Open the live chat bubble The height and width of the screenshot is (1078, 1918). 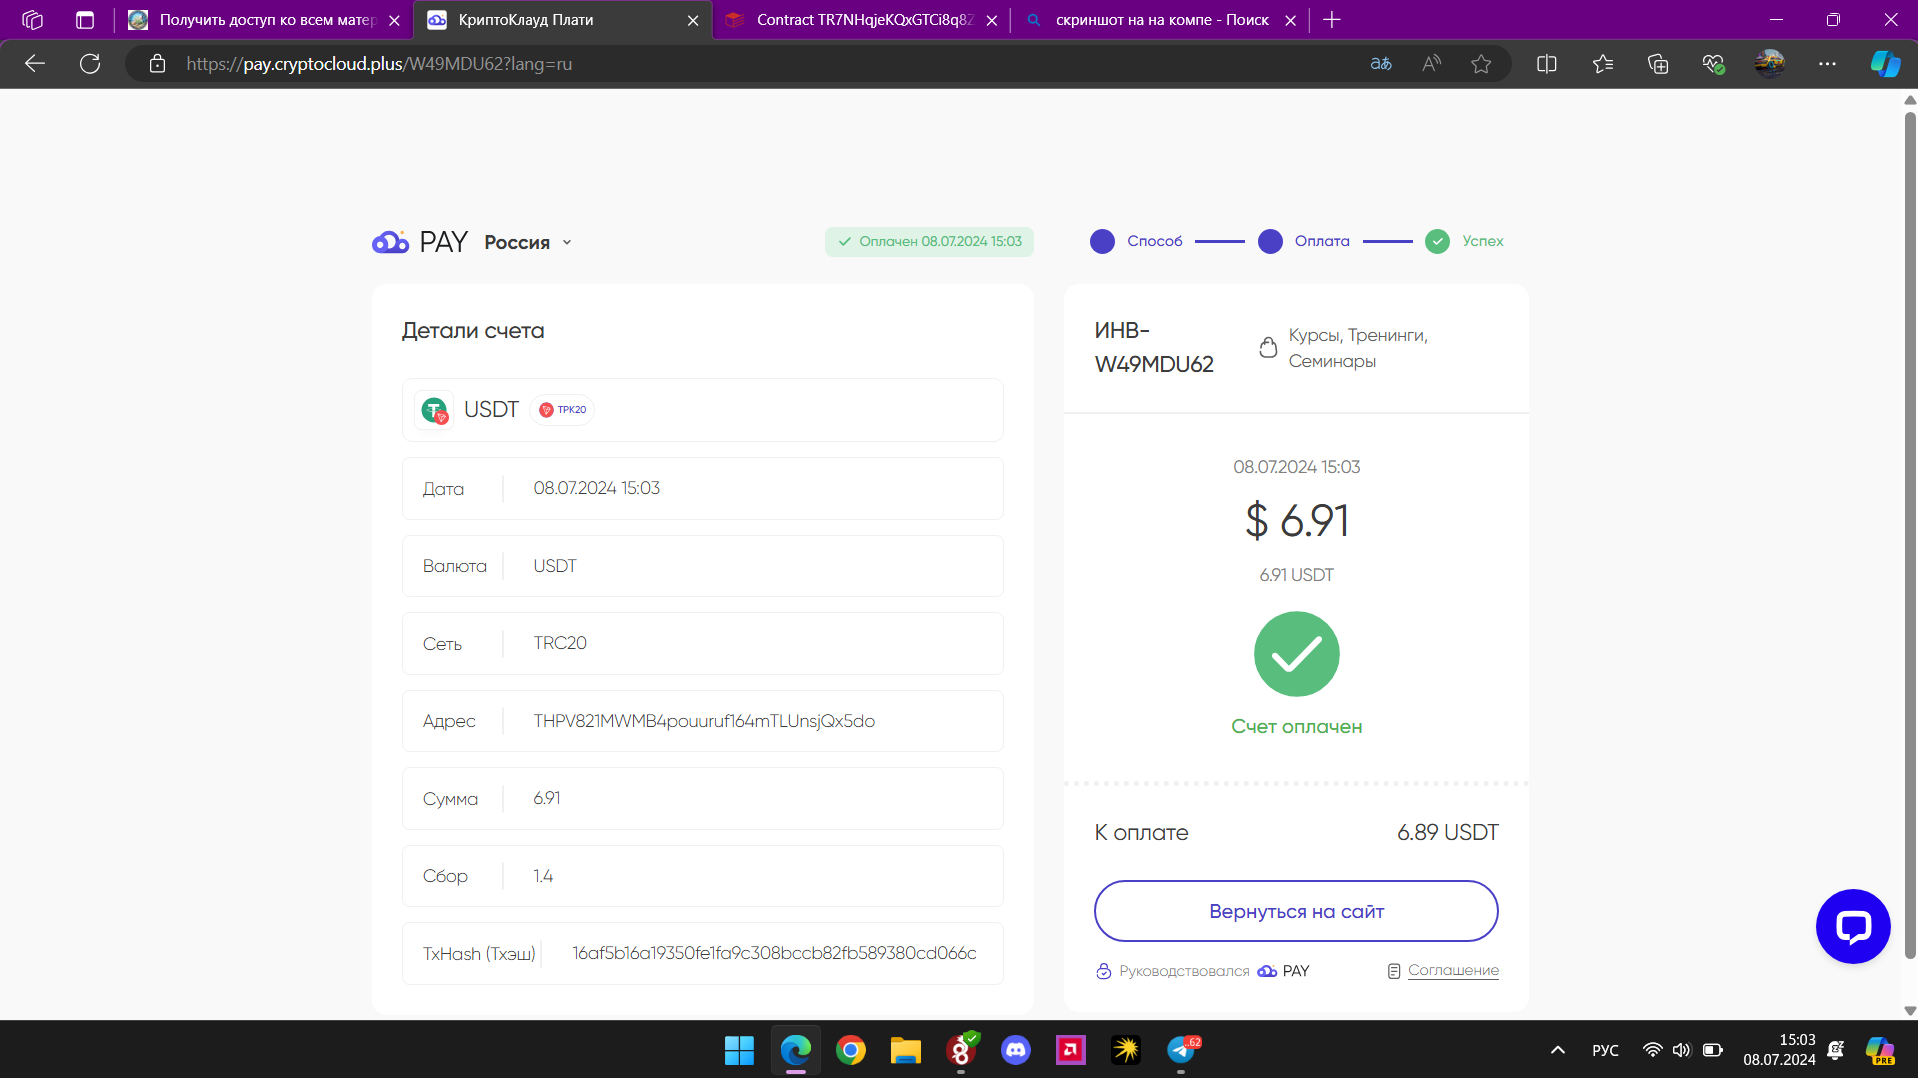1853,927
